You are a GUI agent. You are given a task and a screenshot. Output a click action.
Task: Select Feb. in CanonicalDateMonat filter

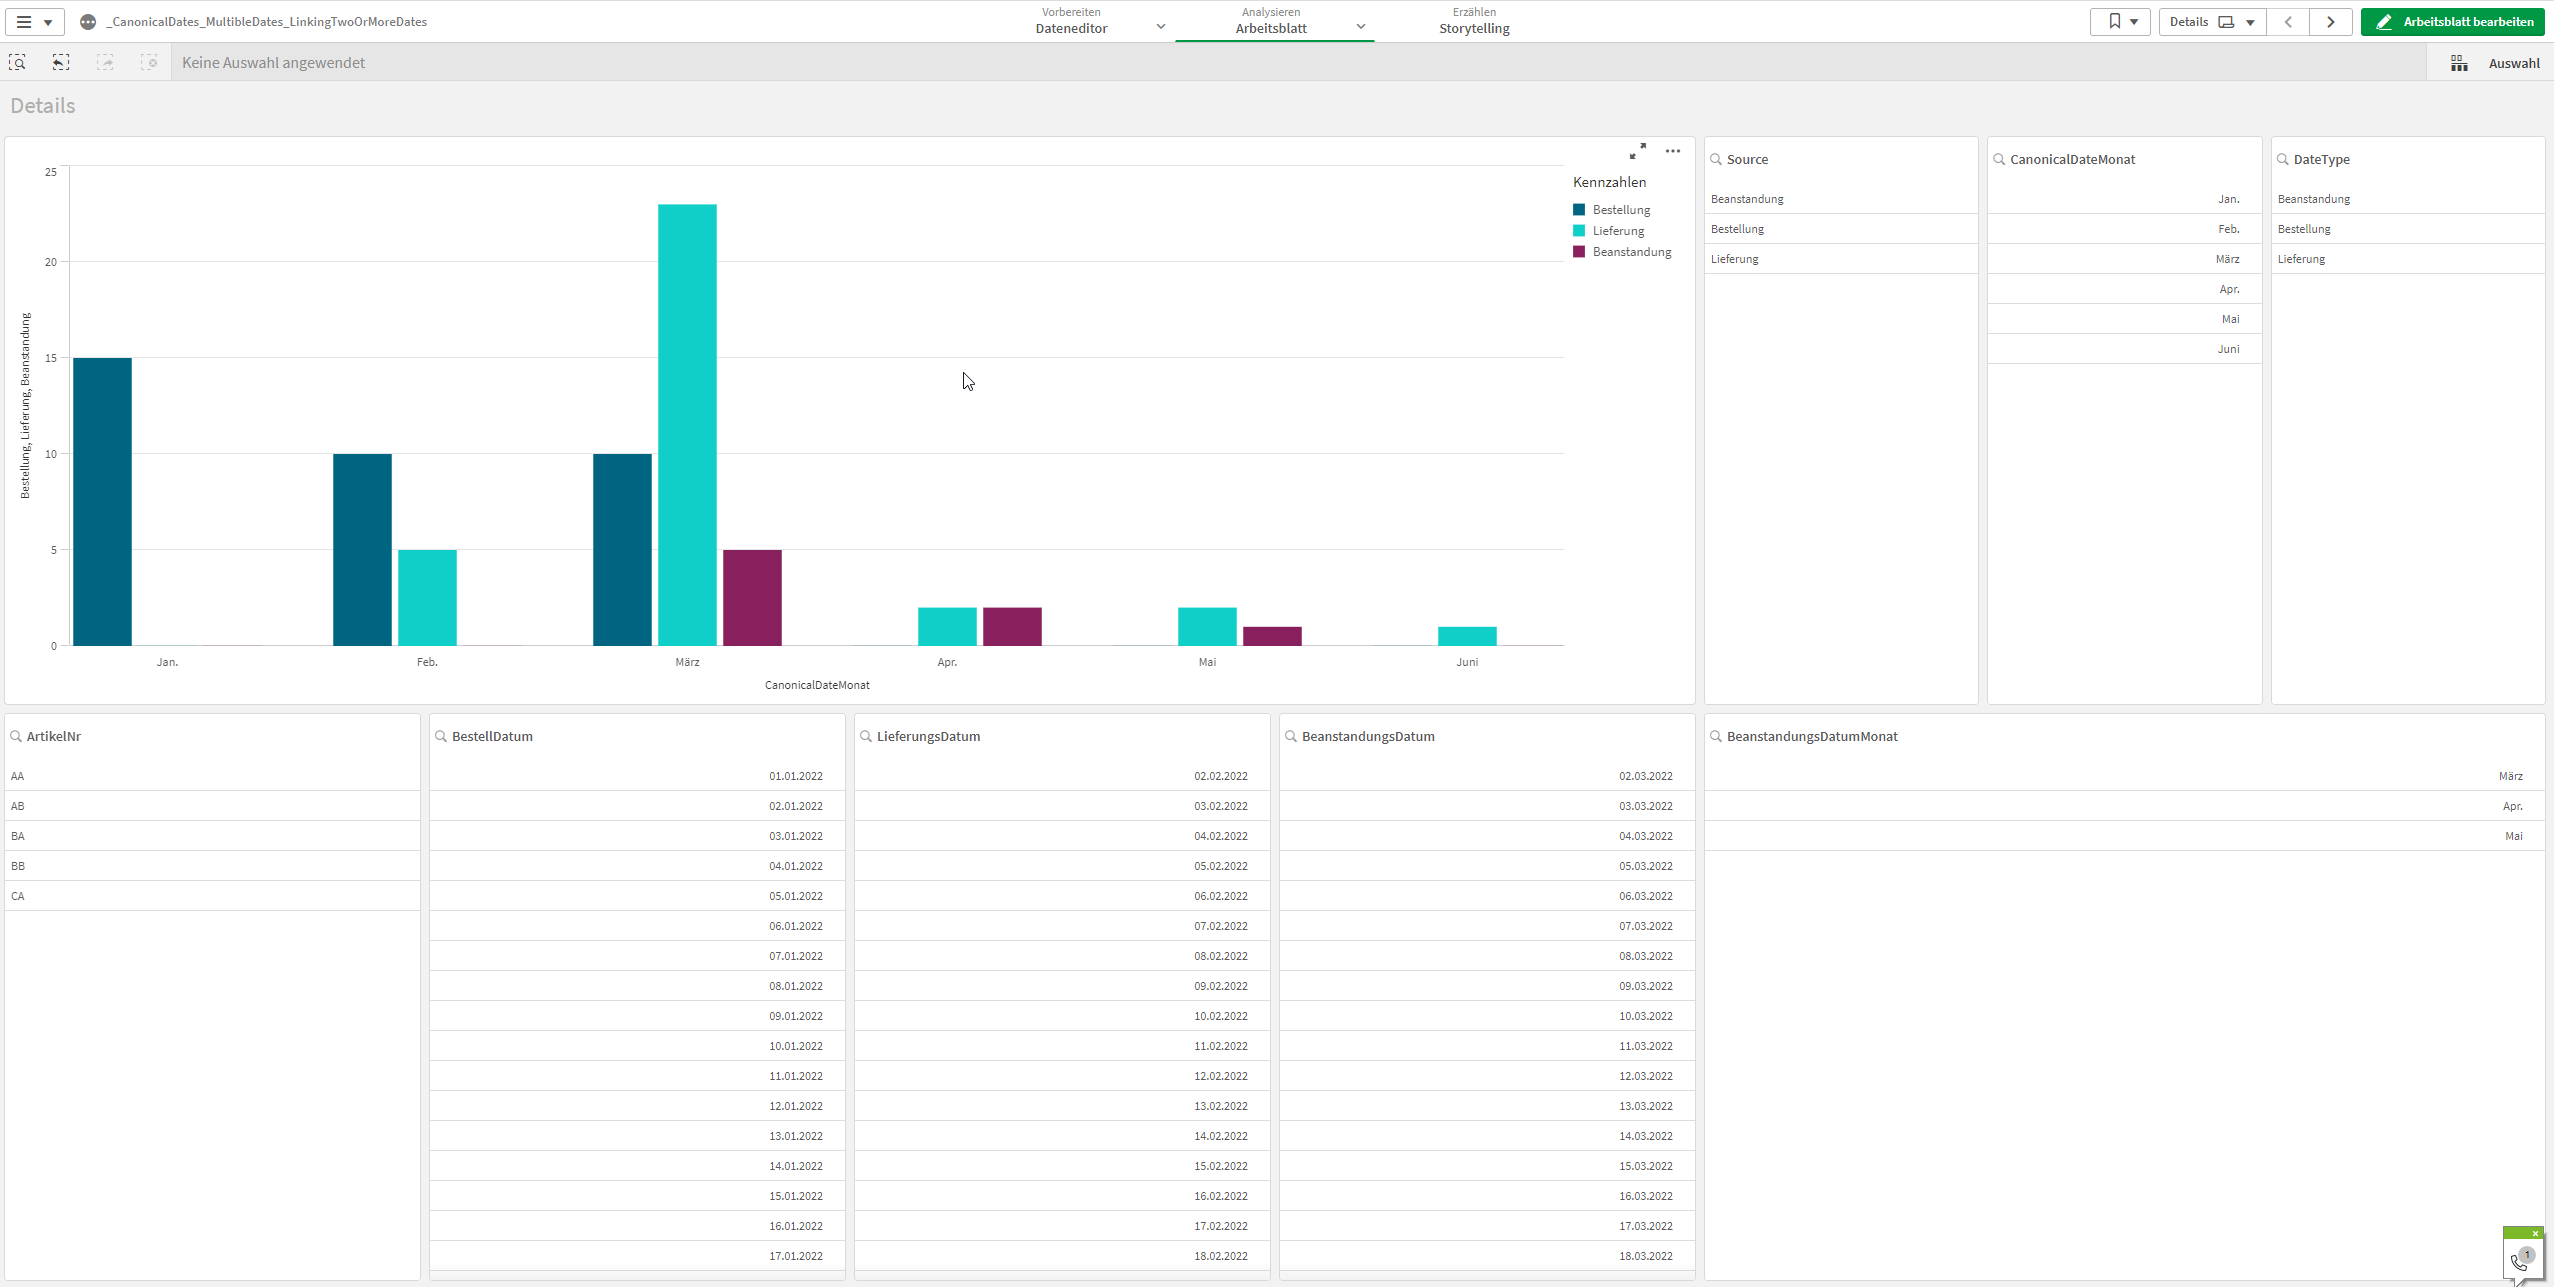2124,229
